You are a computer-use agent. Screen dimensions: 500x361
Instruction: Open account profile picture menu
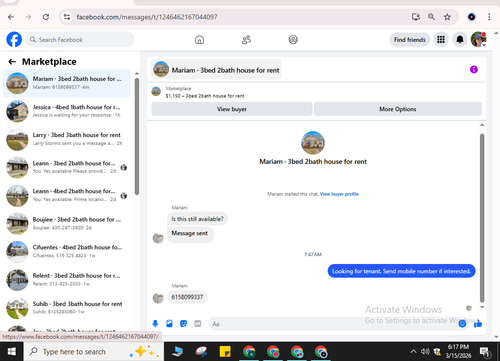click(478, 39)
